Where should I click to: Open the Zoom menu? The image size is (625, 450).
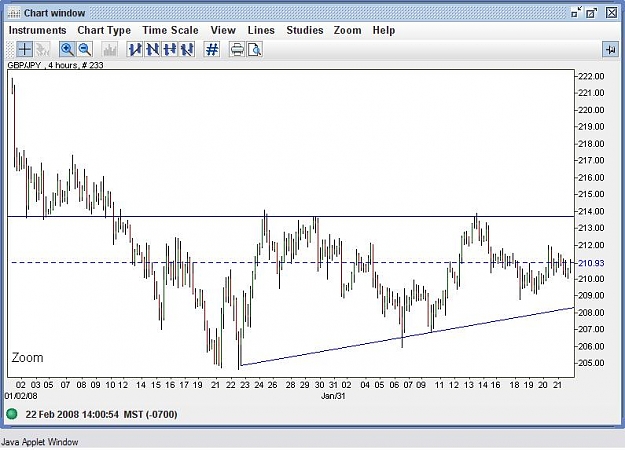pyautogui.click(x=348, y=30)
